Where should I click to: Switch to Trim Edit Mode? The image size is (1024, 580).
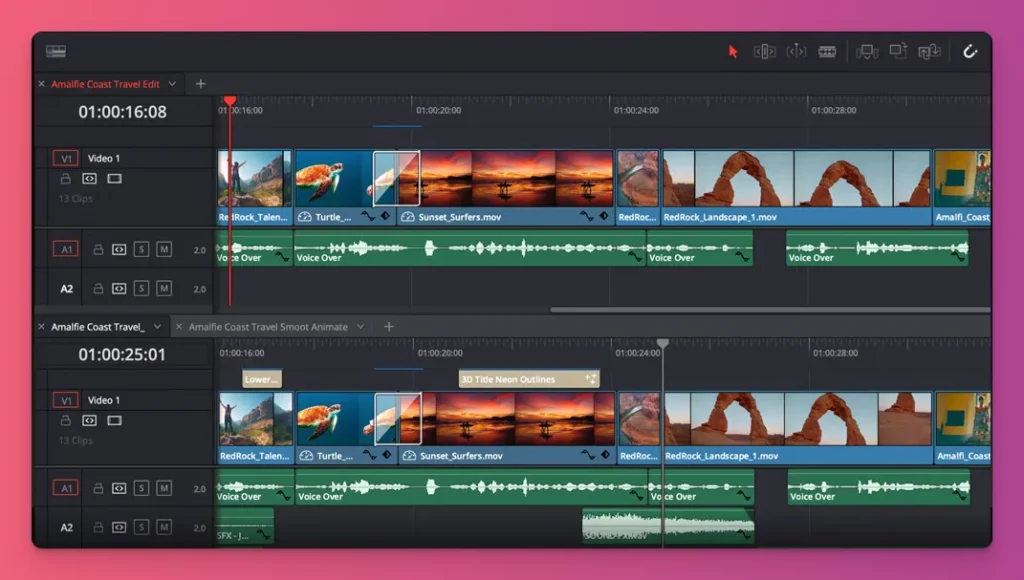[765, 50]
